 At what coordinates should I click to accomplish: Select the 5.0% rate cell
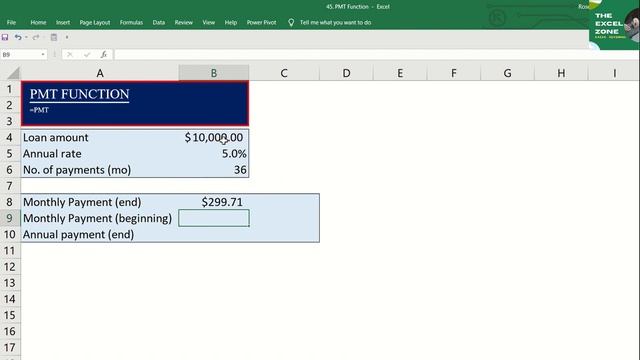click(214, 153)
